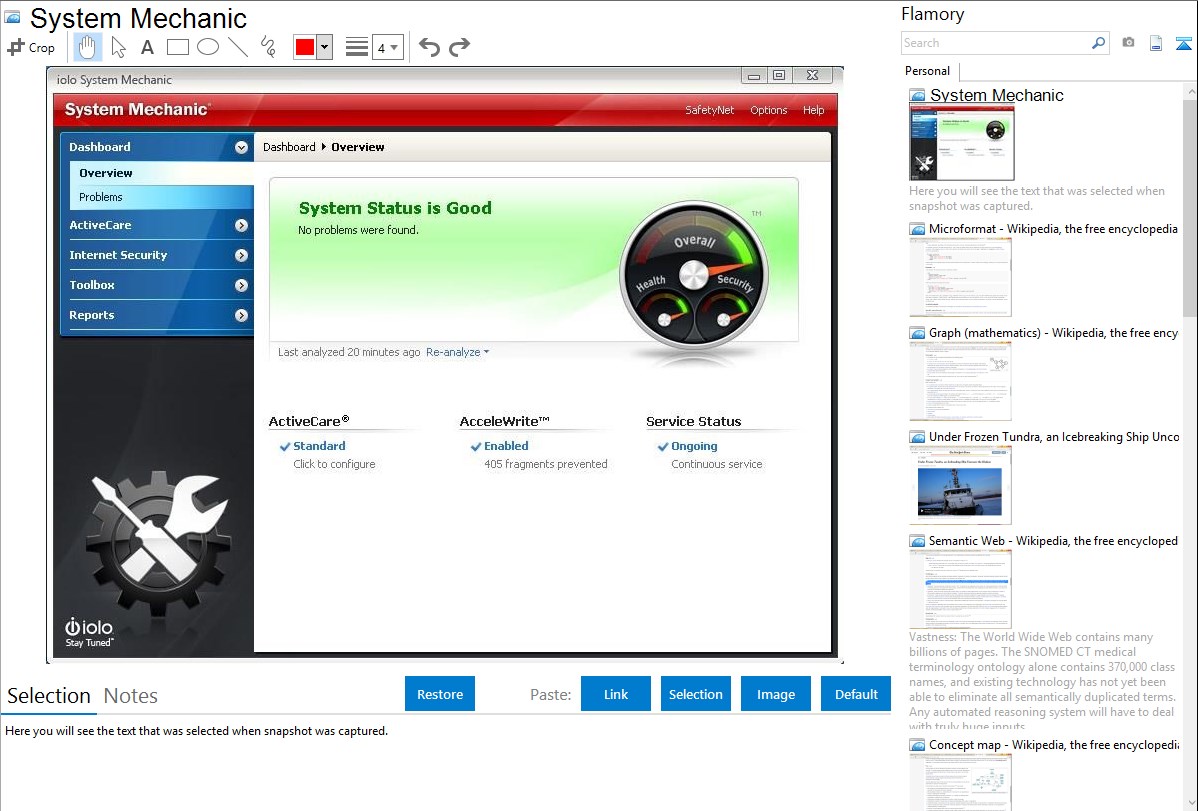Open the color picker dropdown arrow

325,47
